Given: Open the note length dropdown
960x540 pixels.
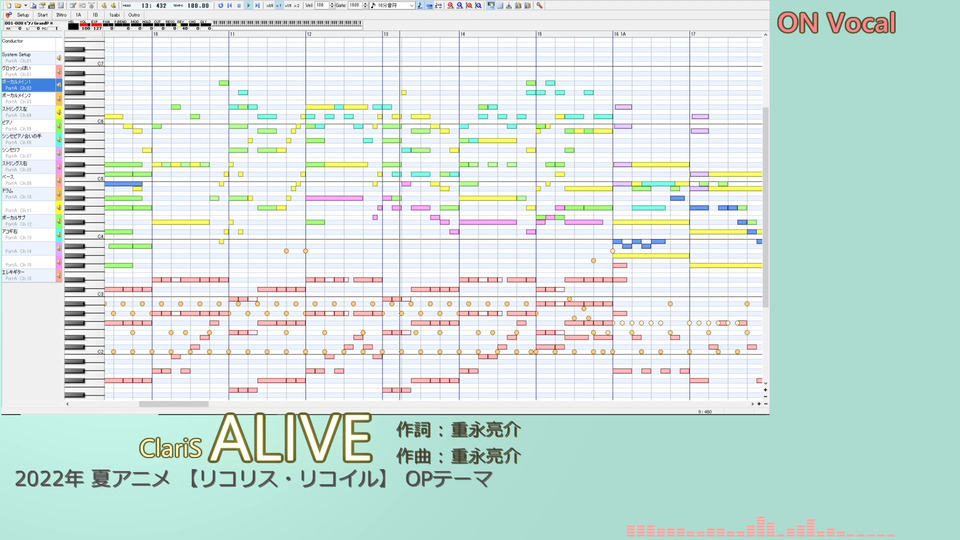Looking at the screenshot, I should coord(392,6).
